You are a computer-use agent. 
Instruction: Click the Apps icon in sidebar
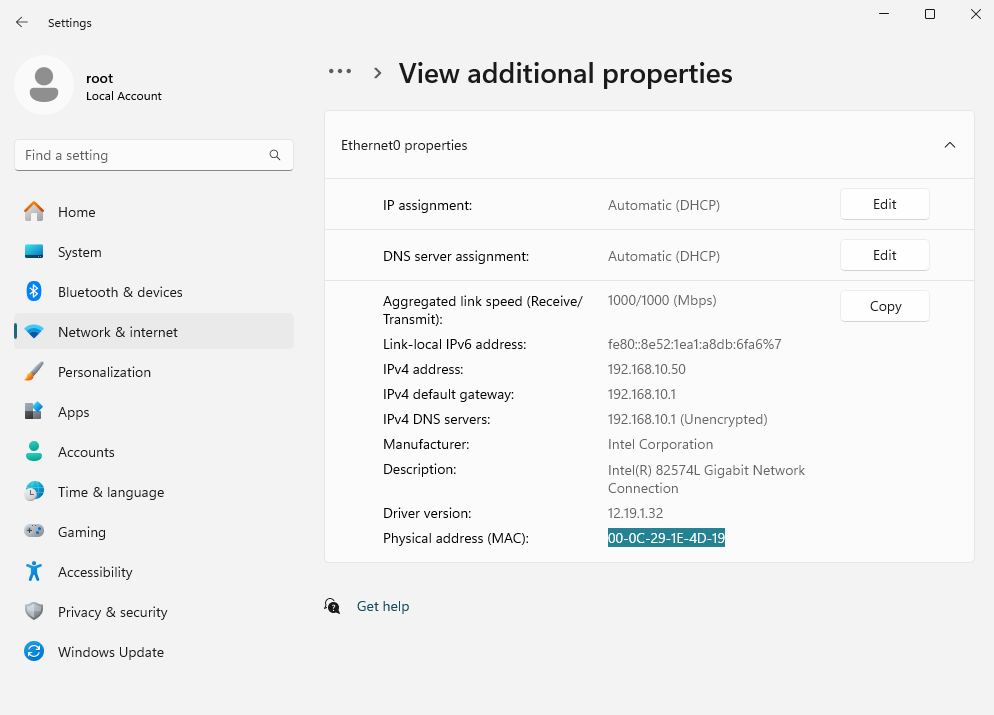click(x=34, y=412)
